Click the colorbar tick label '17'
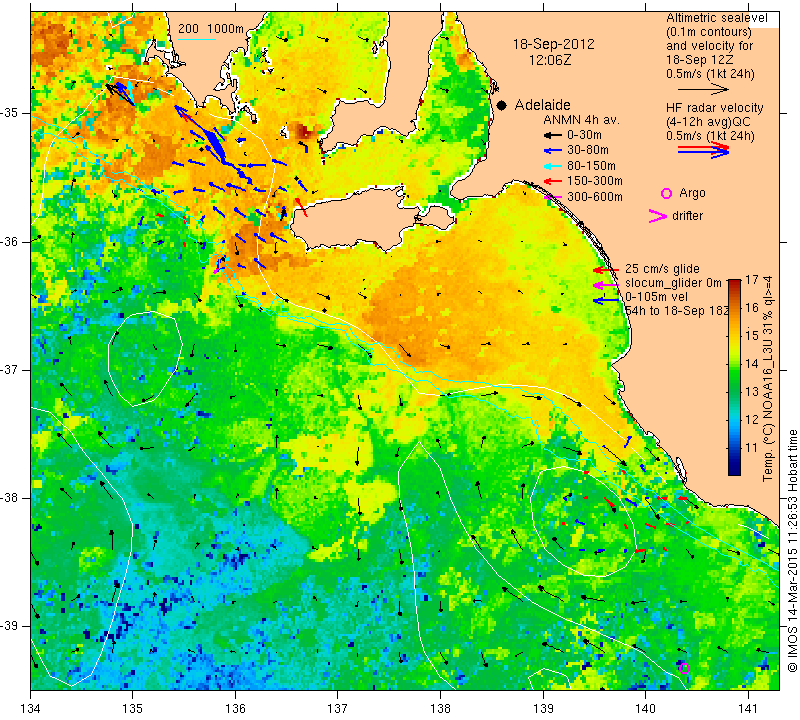This screenshot has height=720, width=800. (x=752, y=280)
